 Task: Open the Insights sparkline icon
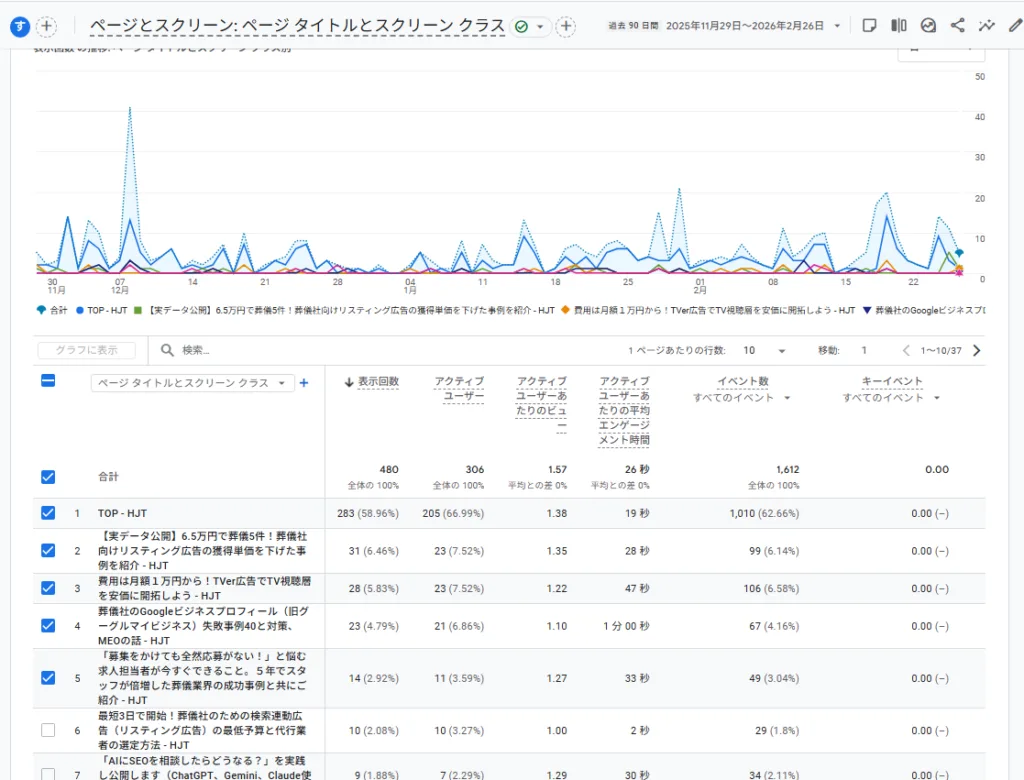pyautogui.click(x=987, y=25)
